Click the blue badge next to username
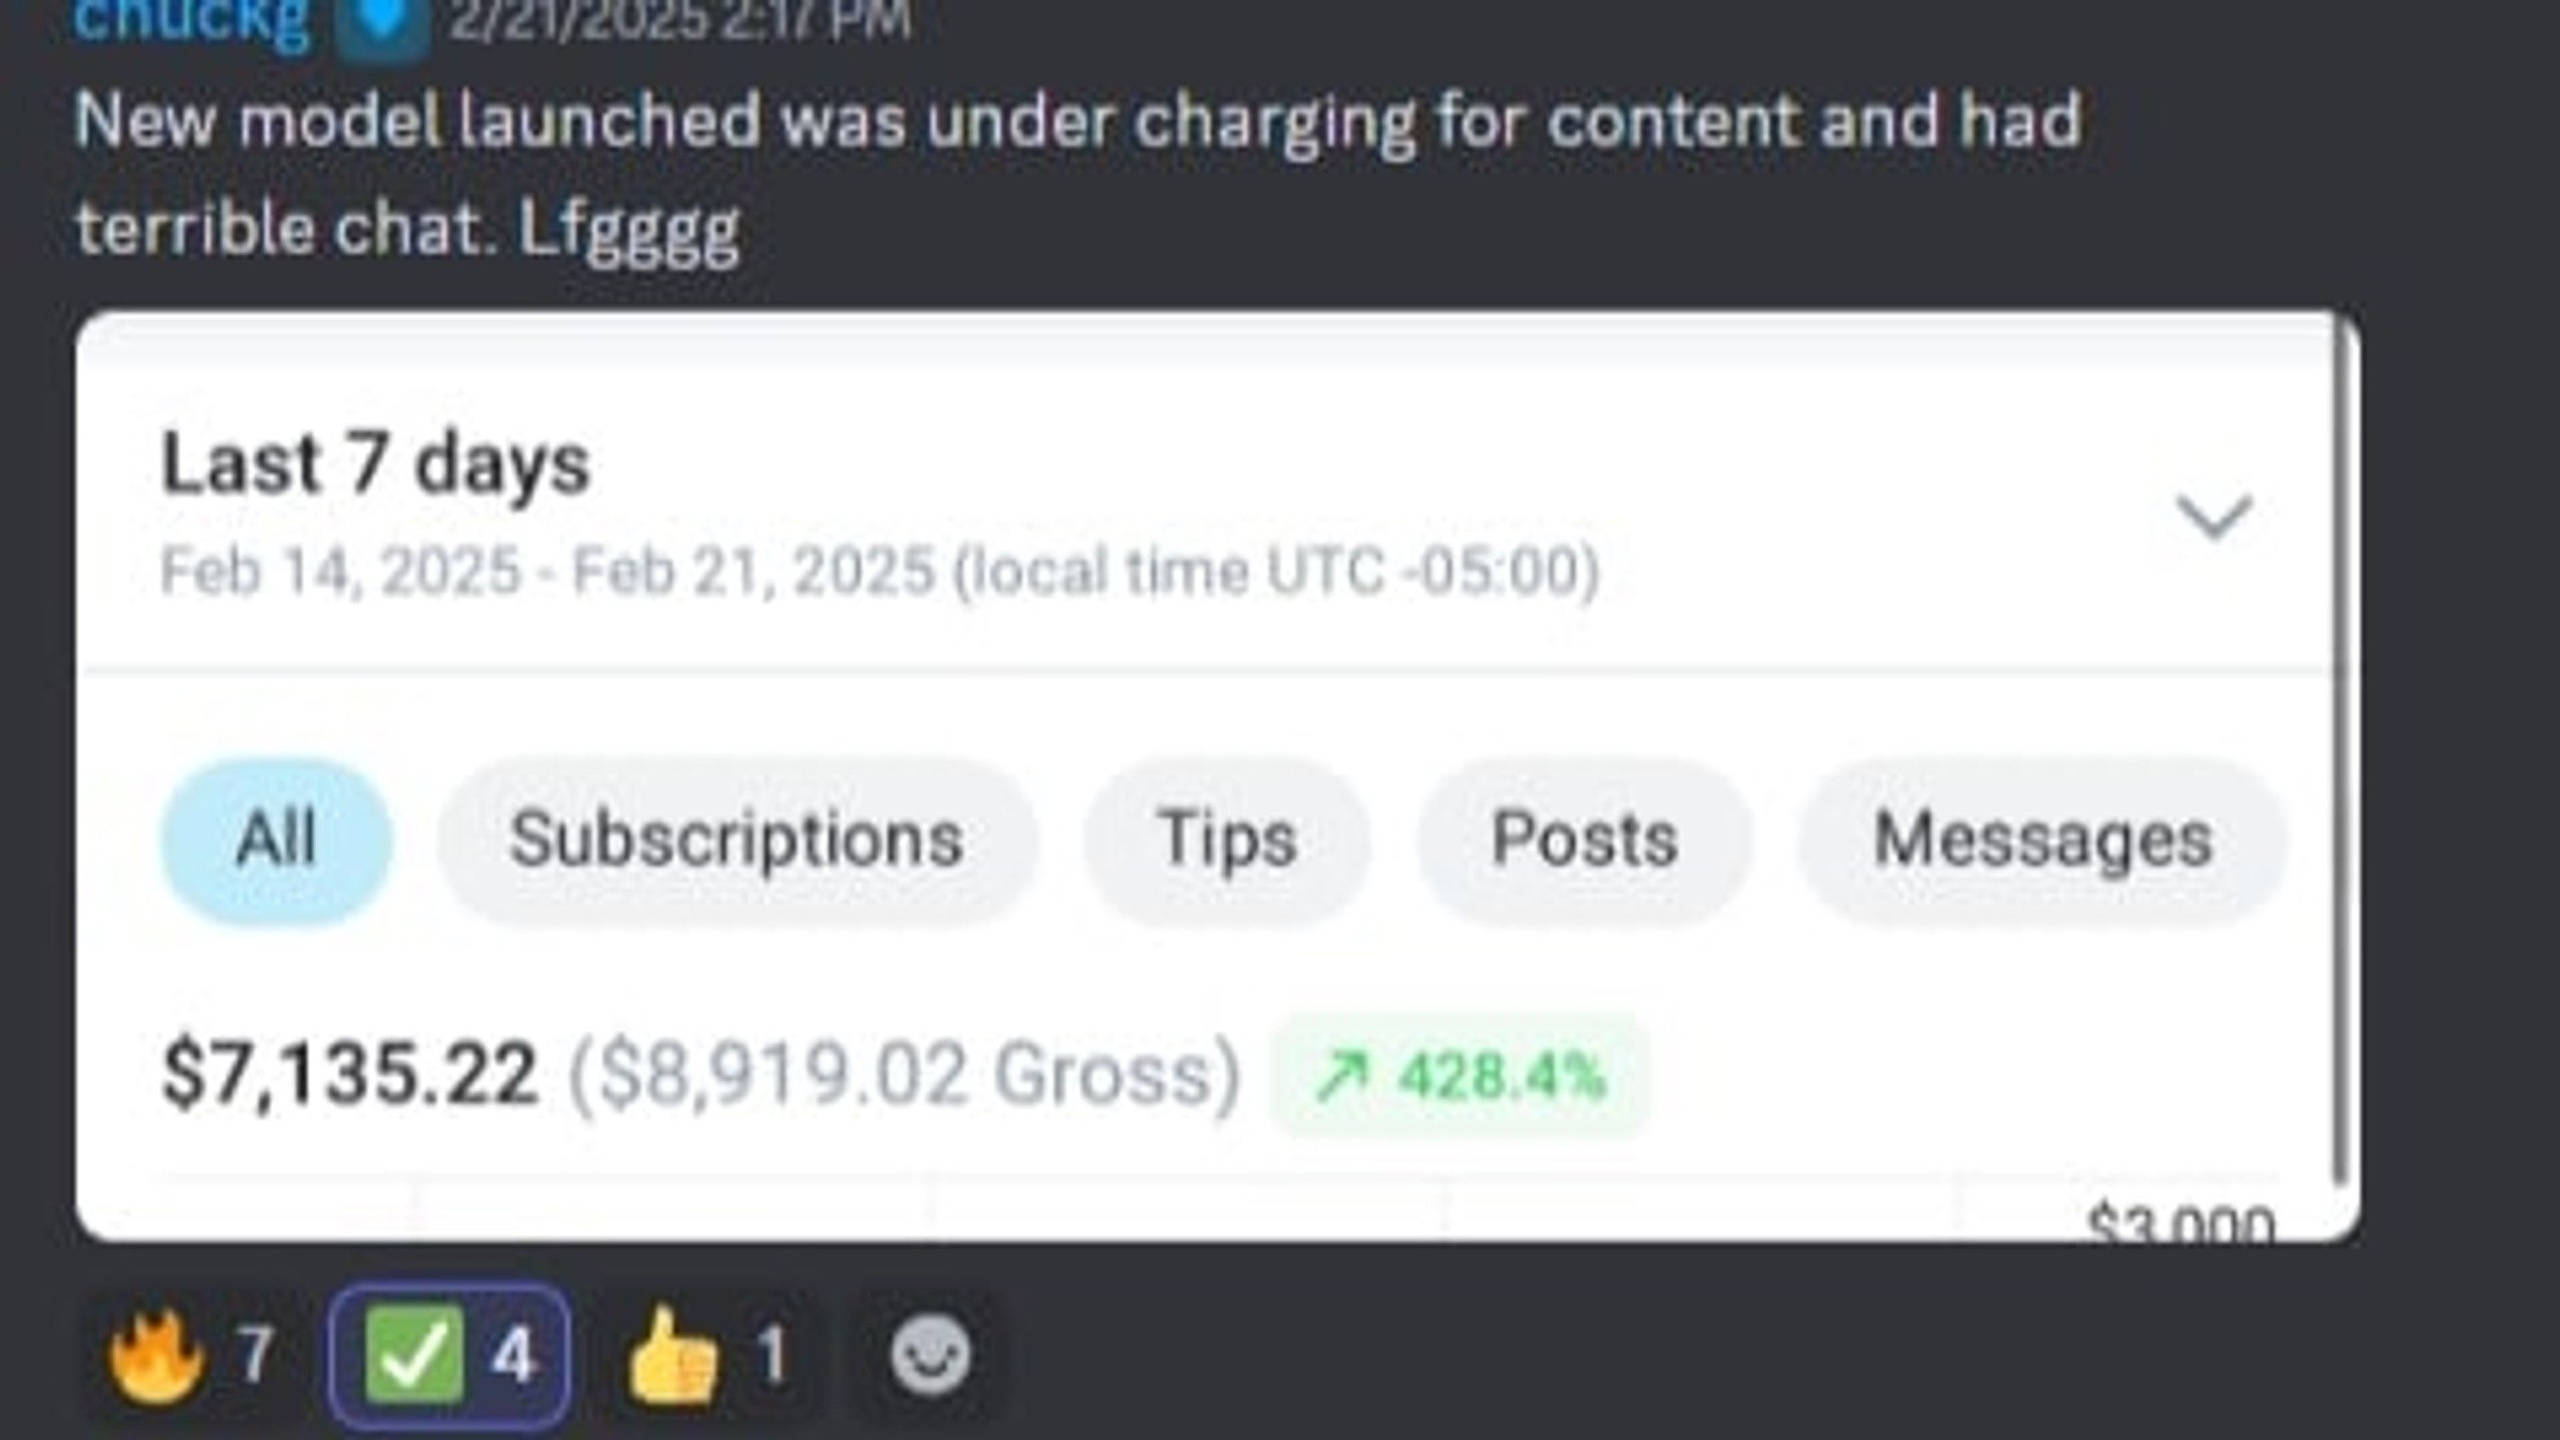Image resolution: width=2560 pixels, height=1440 pixels. point(382,22)
